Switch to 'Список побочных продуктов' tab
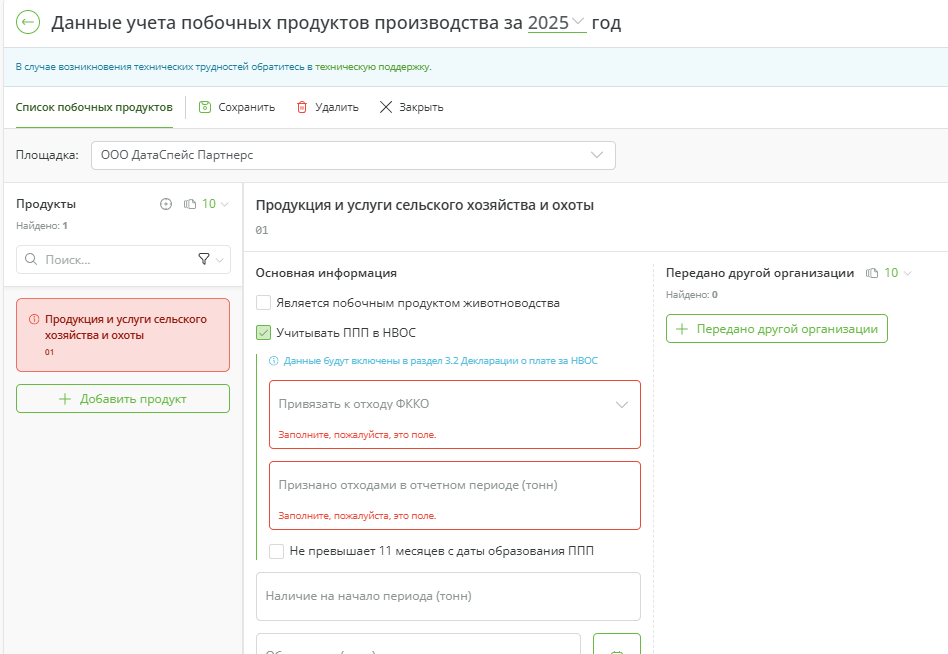 (94, 107)
